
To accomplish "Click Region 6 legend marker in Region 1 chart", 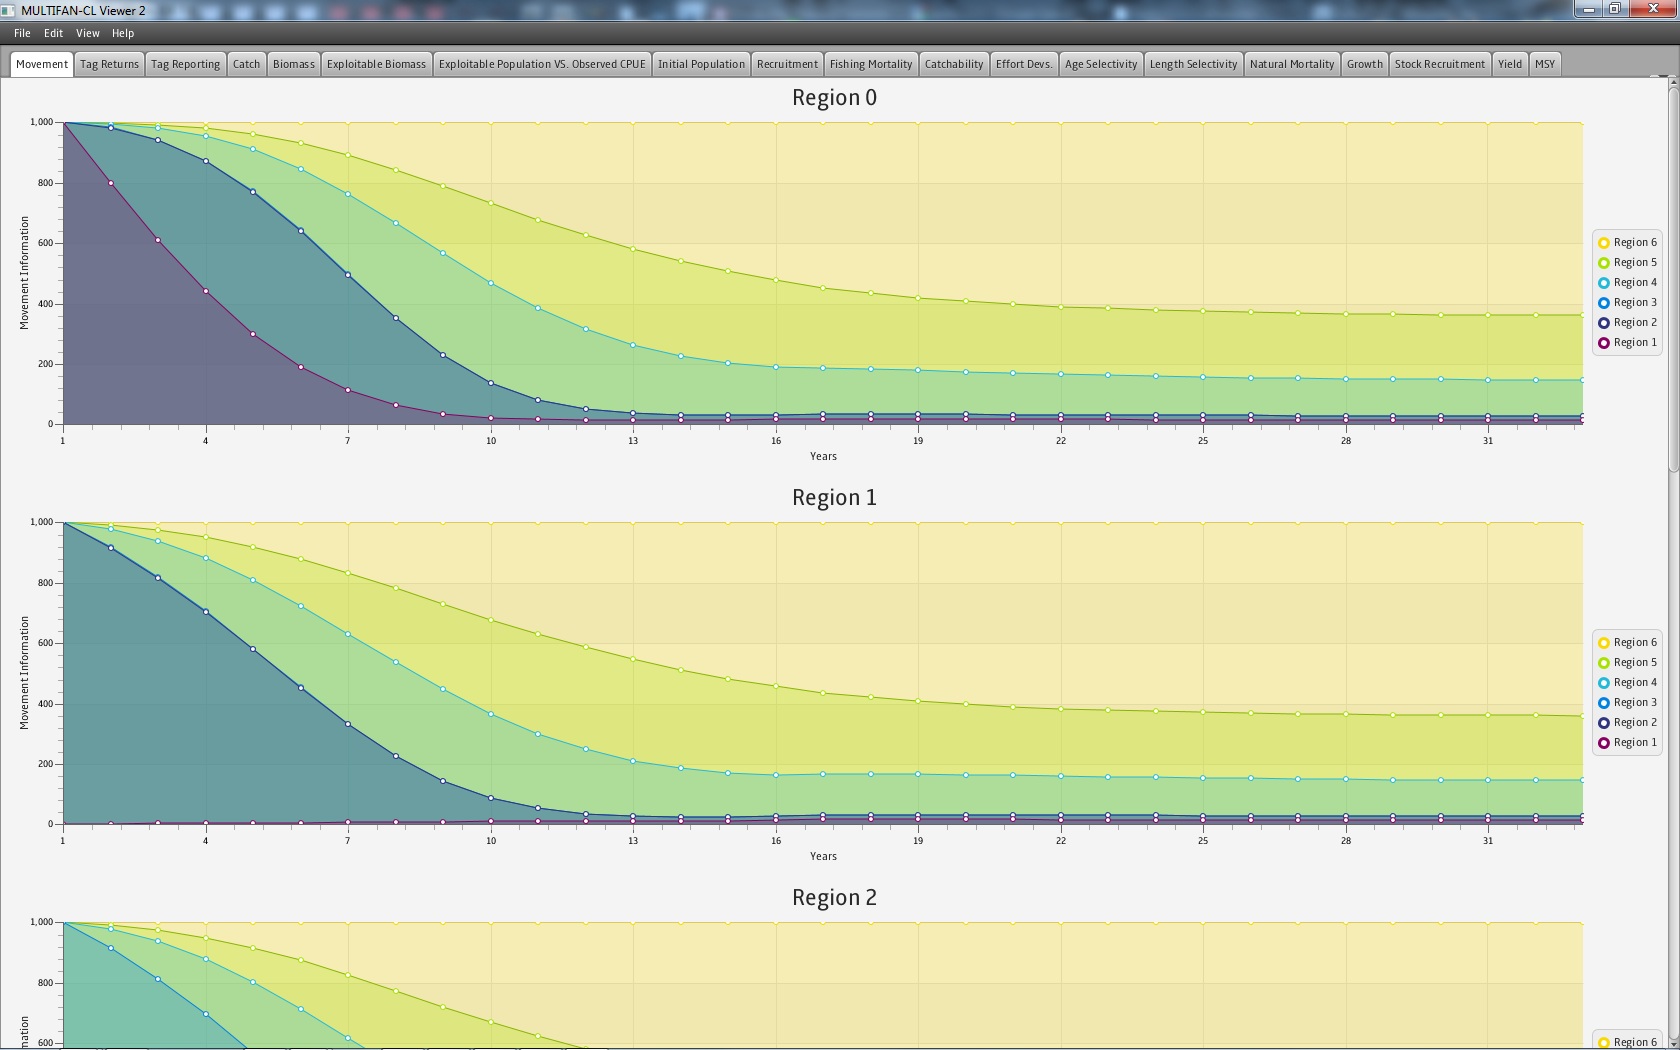I will 1603,643.
